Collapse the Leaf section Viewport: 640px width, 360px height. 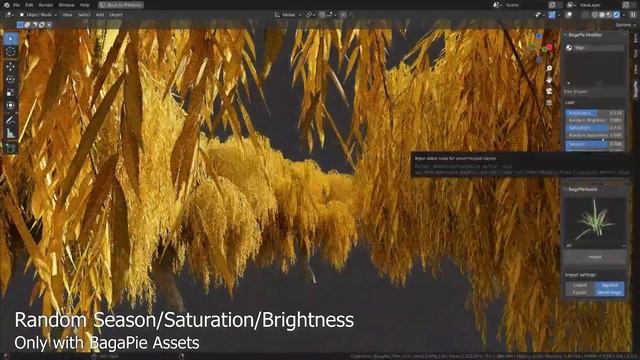pos(570,102)
